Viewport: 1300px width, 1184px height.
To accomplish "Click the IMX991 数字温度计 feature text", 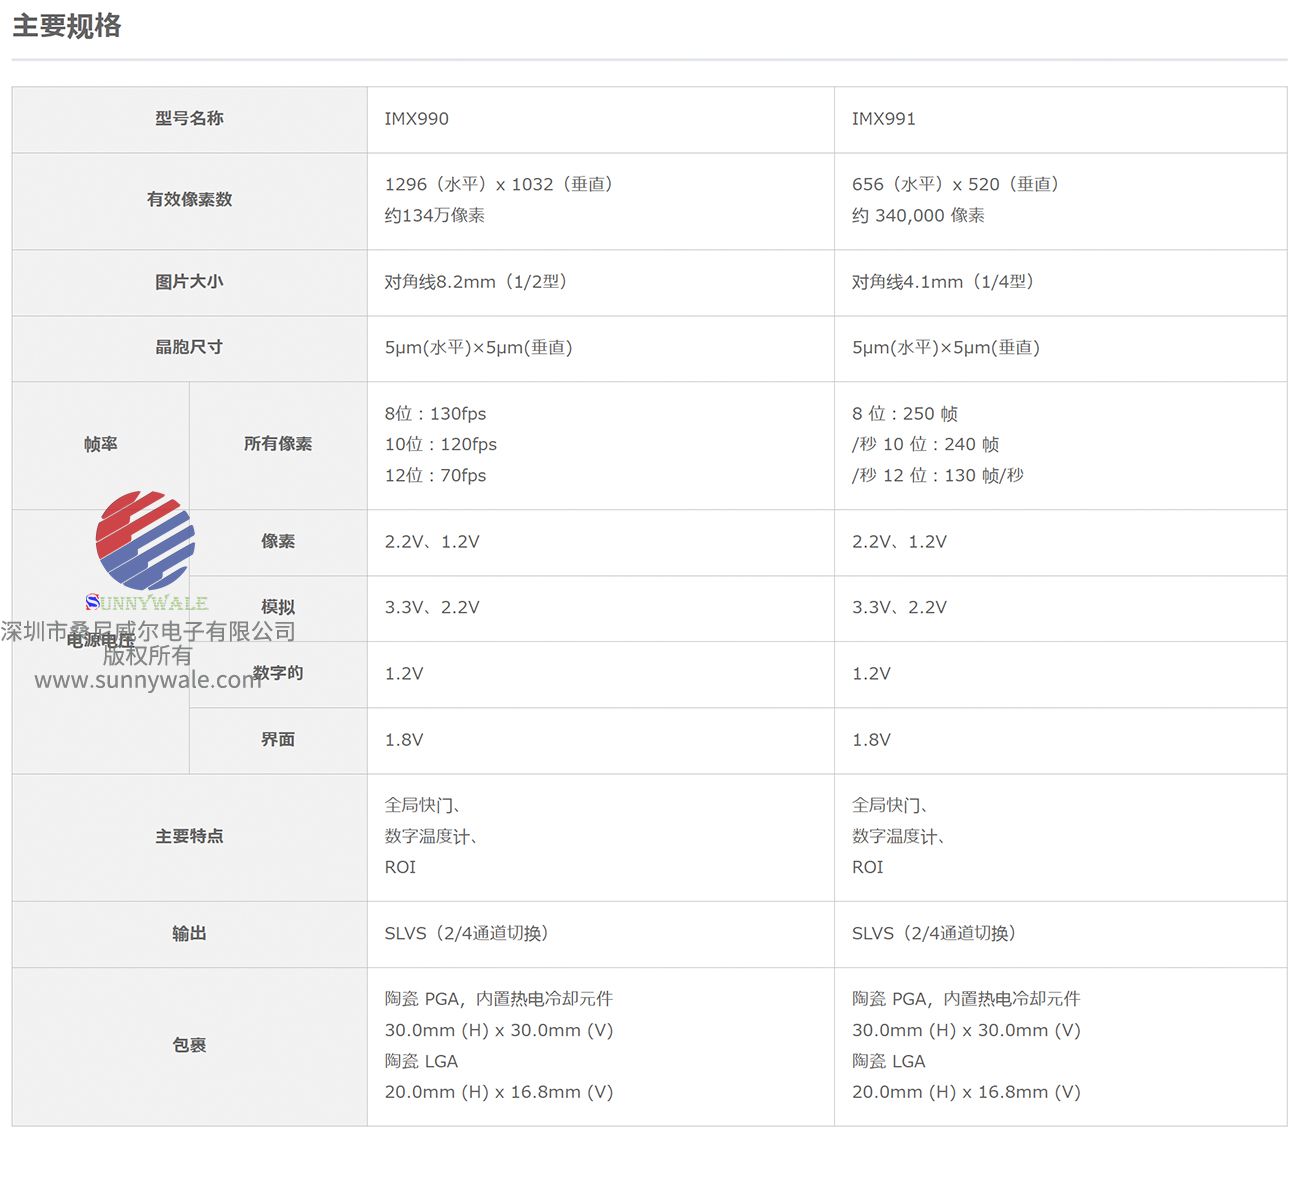I will (898, 836).
